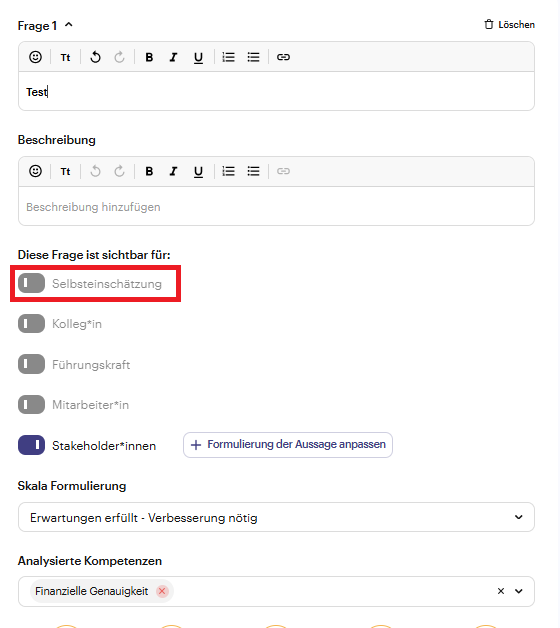Enable Selbsteinschätzung visibility toggle
The image size is (560, 628).
pyautogui.click(x=31, y=283)
